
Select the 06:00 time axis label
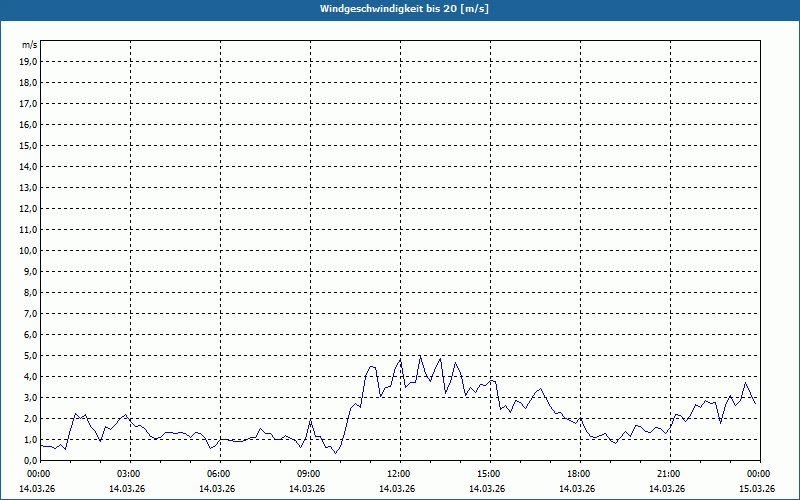219,473
